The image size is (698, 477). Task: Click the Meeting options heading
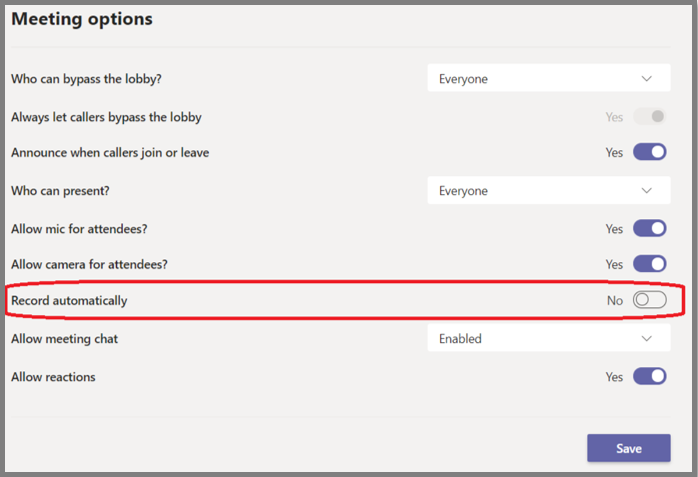click(x=82, y=19)
